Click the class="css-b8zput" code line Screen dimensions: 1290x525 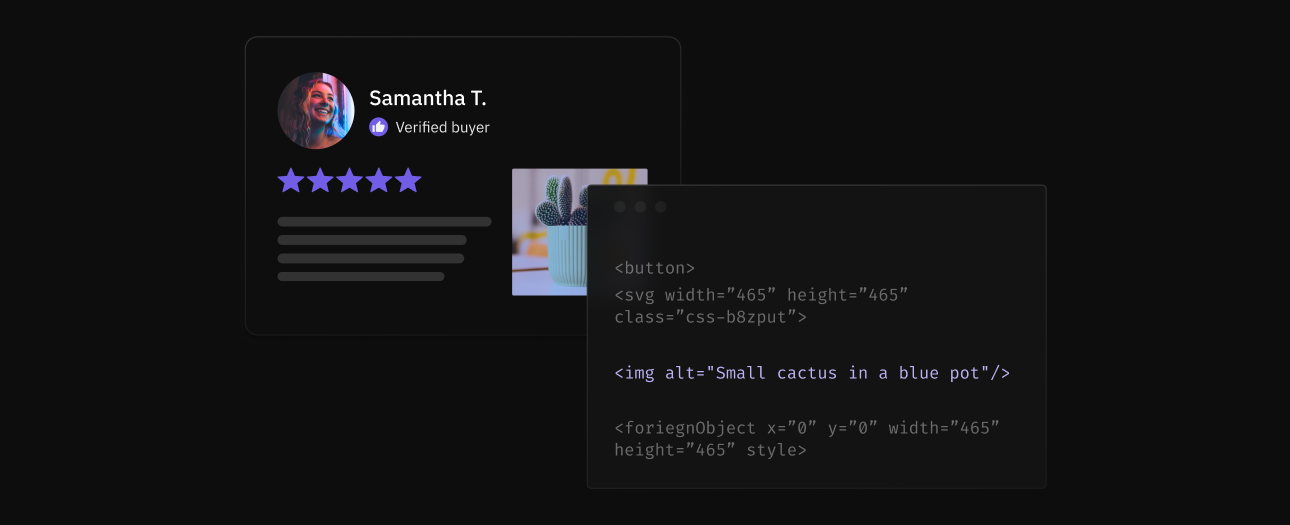[x=710, y=317]
